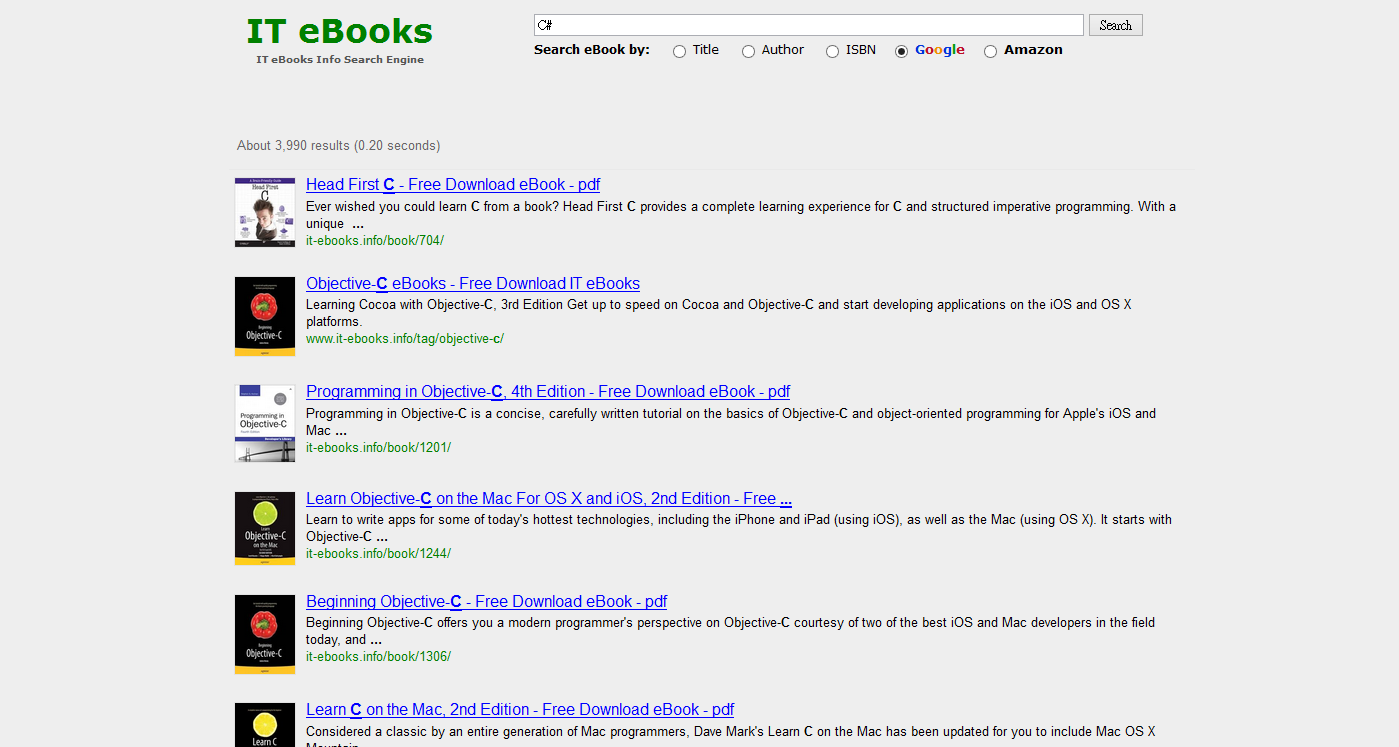This screenshot has height=747, width=1399.
Task: Click the Head First C book cover
Action: click(265, 212)
